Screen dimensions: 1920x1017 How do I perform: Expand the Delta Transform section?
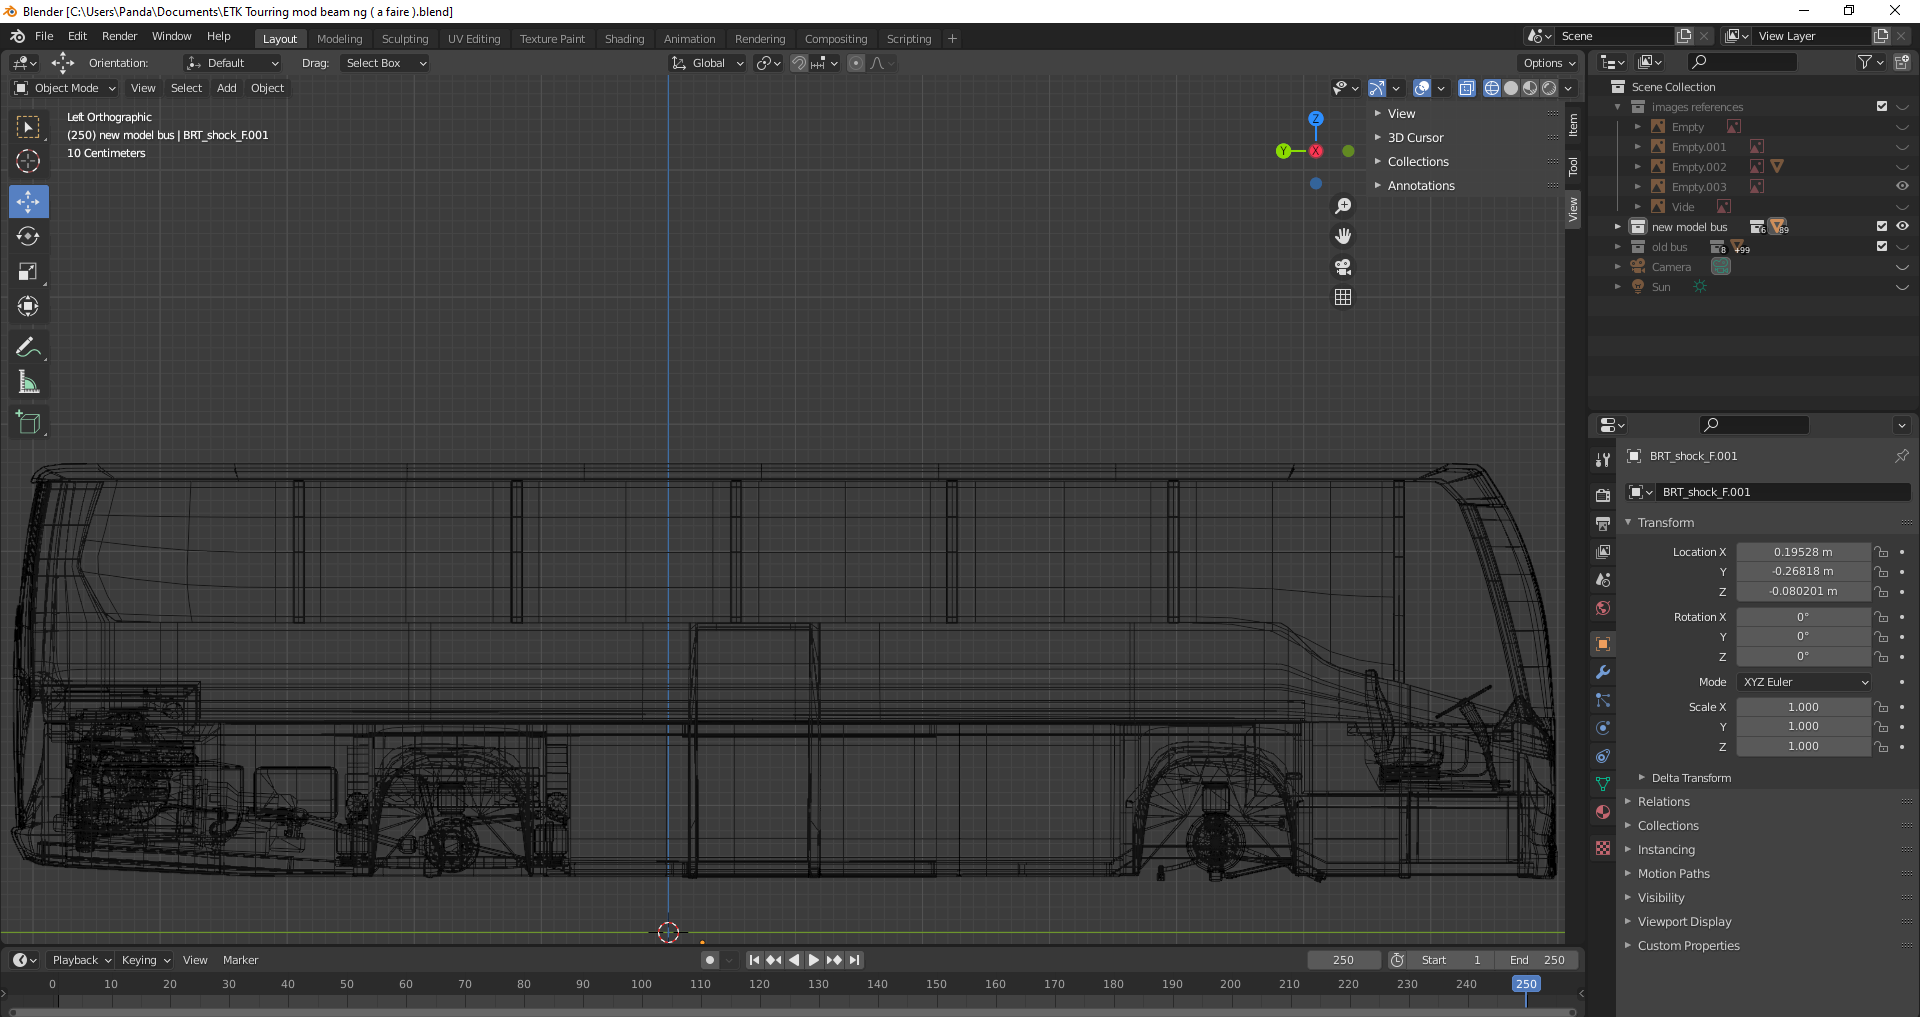coord(1690,778)
